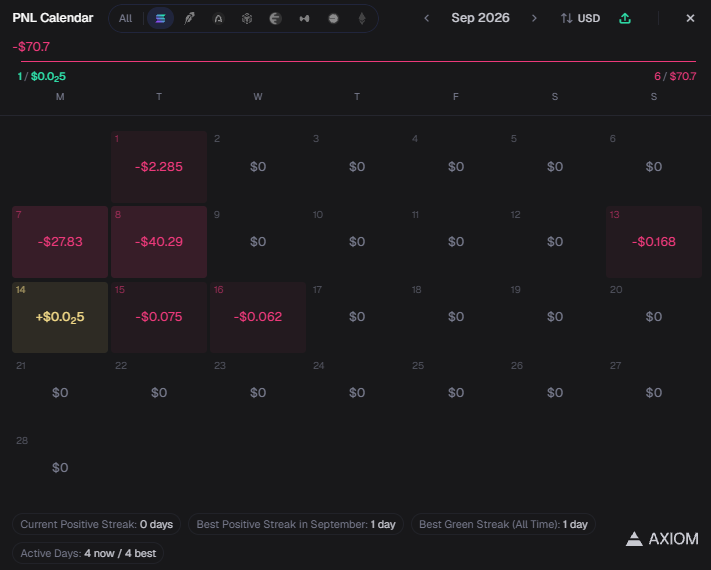The image size is (711, 570).
Task: Select the circled A chain filter icon
Action: pos(219,19)
